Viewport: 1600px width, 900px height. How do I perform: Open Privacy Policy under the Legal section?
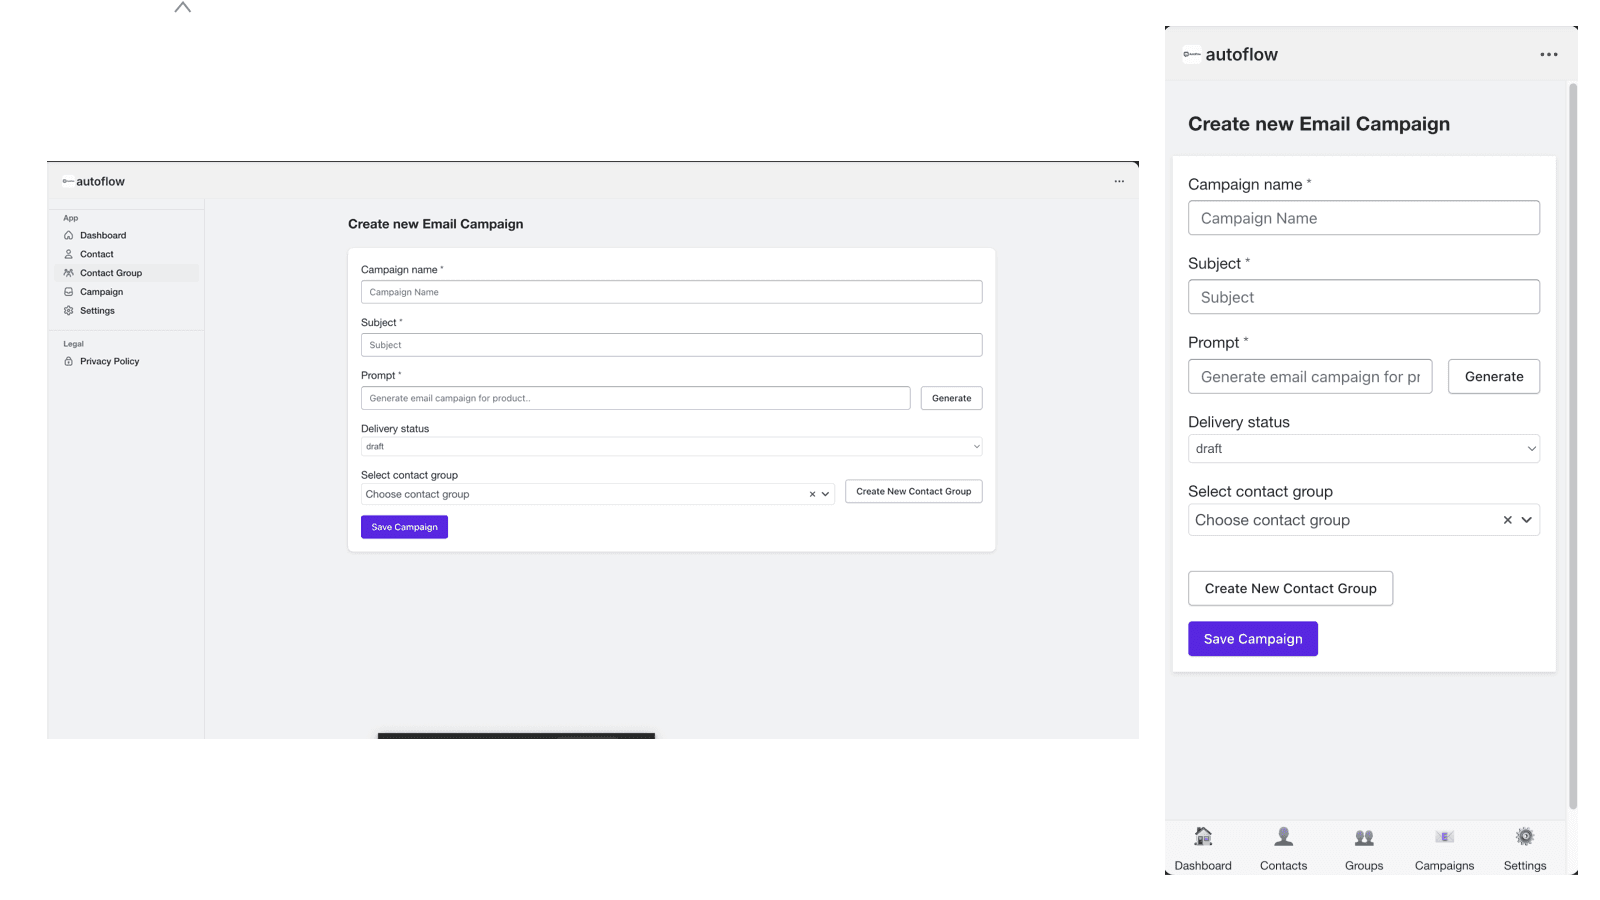click(x=109, y=361)
